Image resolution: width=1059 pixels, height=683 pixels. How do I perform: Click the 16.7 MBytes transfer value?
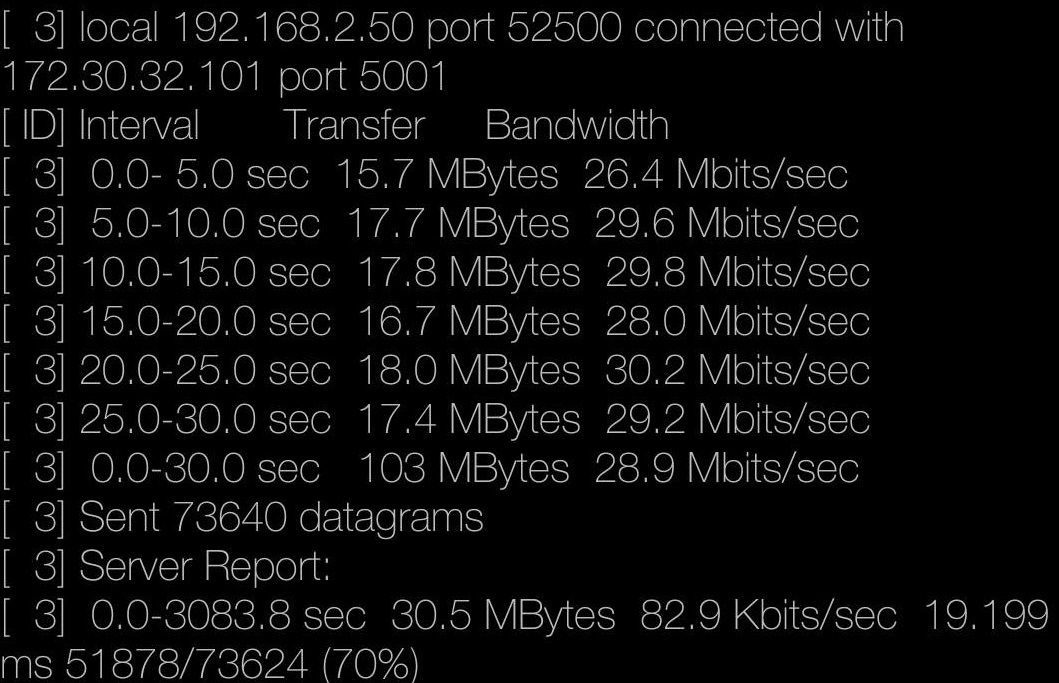469,322
